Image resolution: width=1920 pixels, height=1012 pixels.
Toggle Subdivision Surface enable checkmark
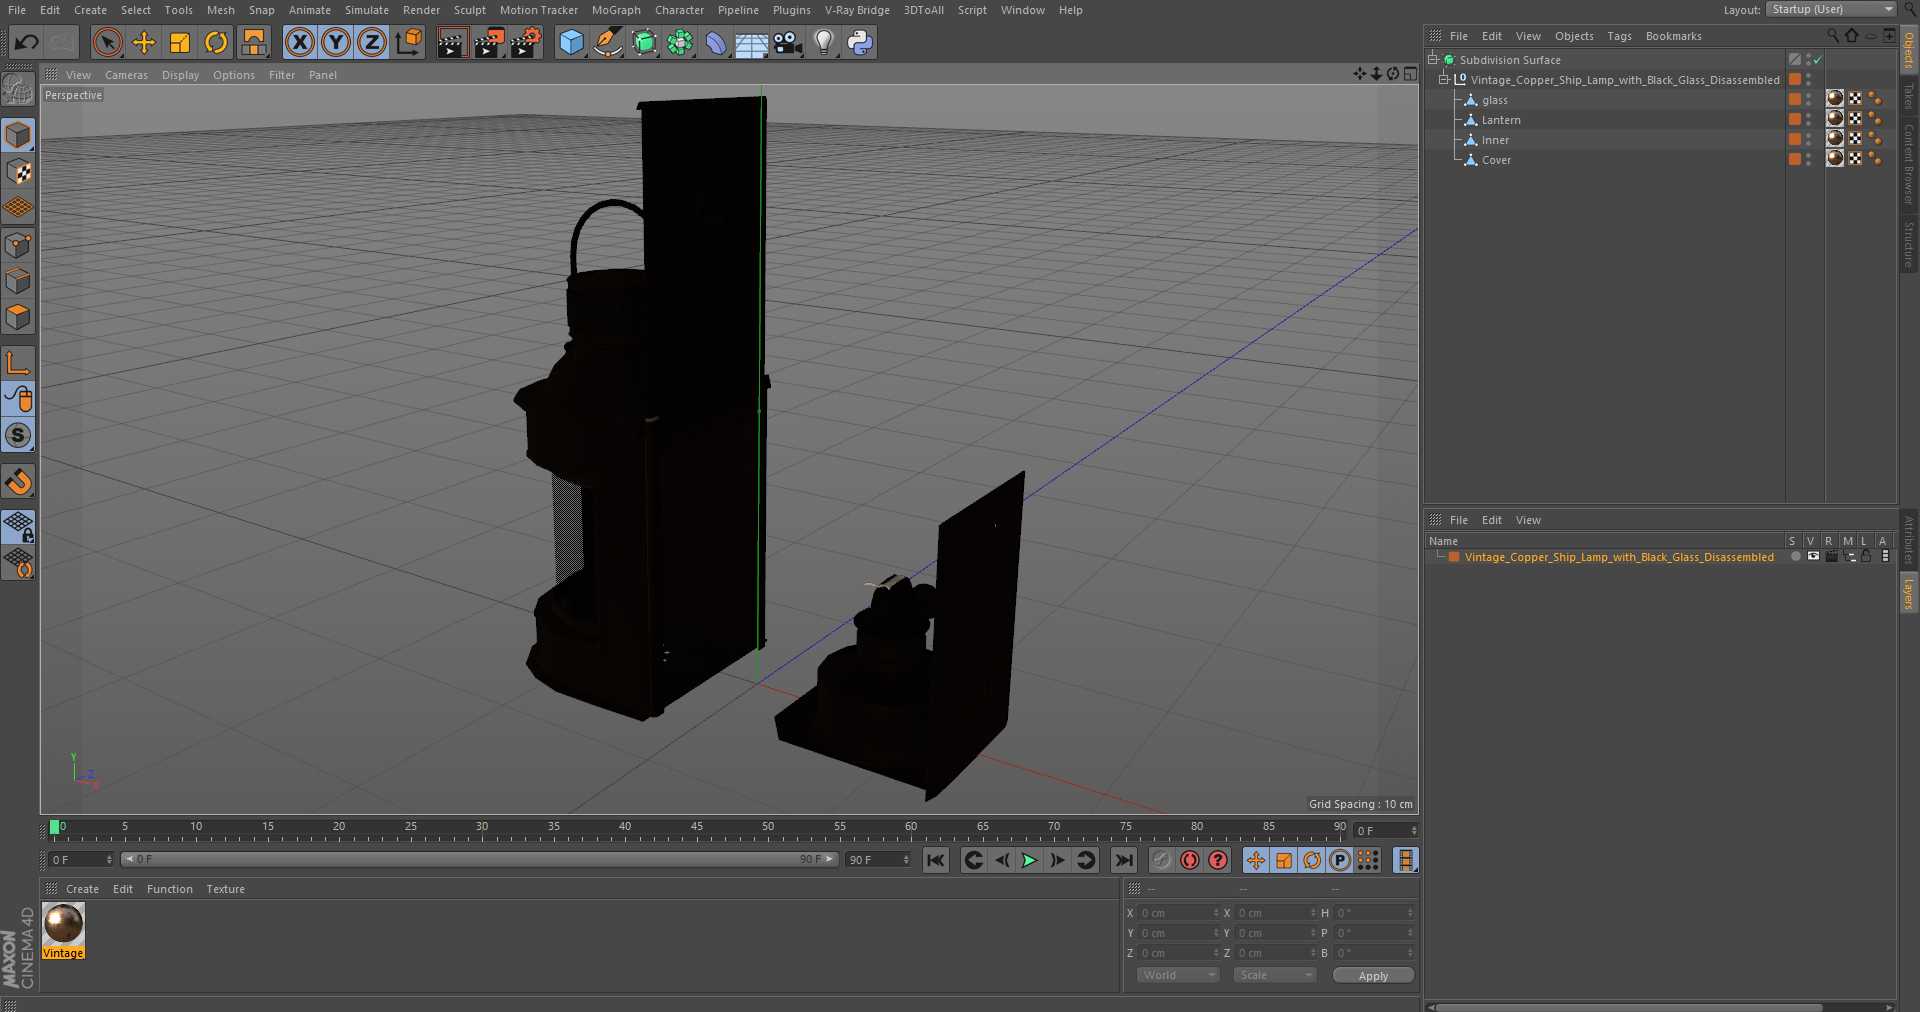[x=1818, y=60]
